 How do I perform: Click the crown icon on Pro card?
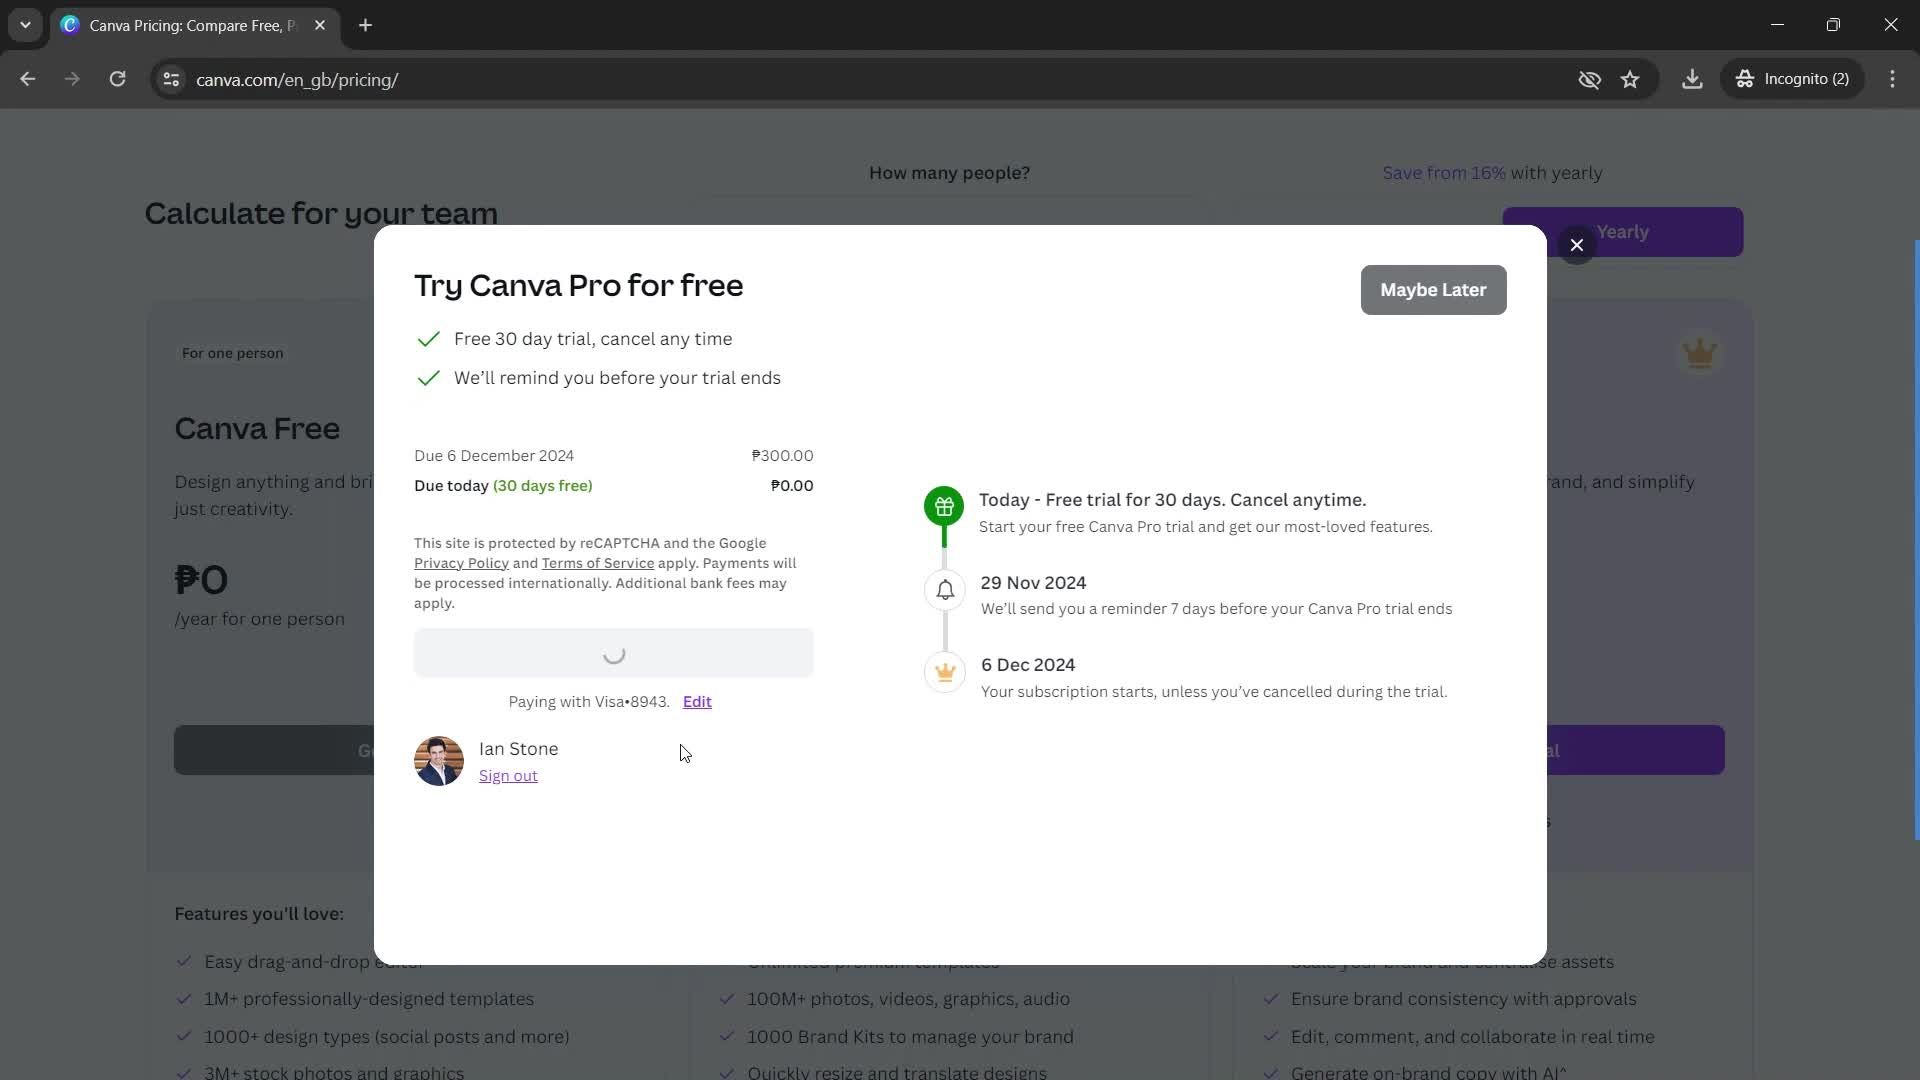1699,353
